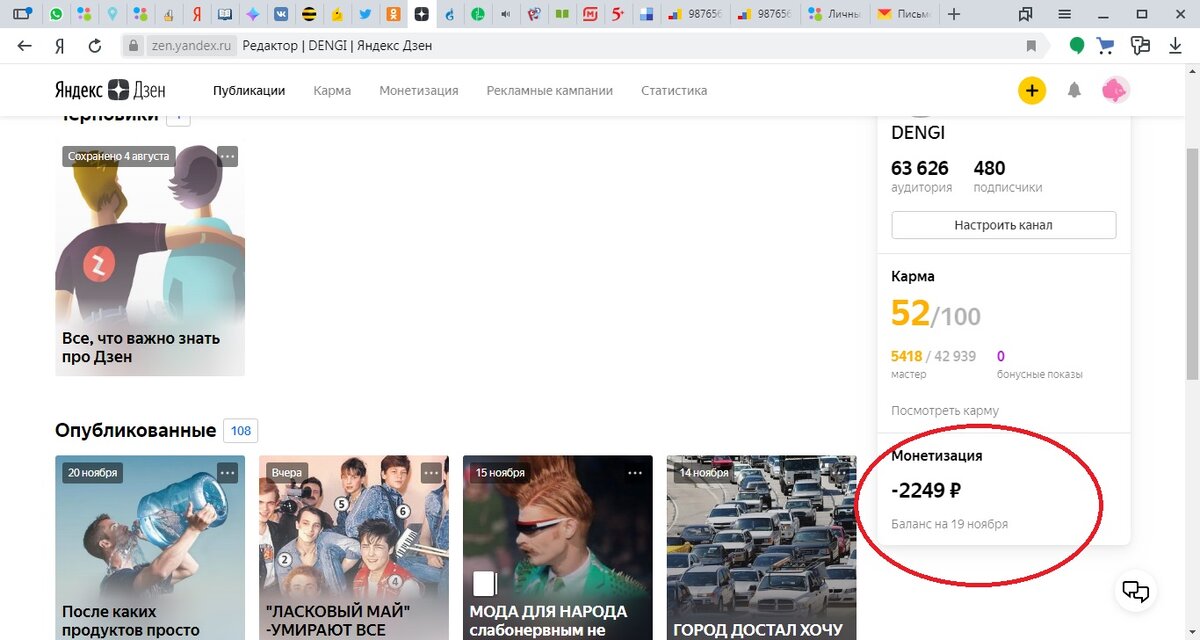Open browser downloads

(1176, 46)
